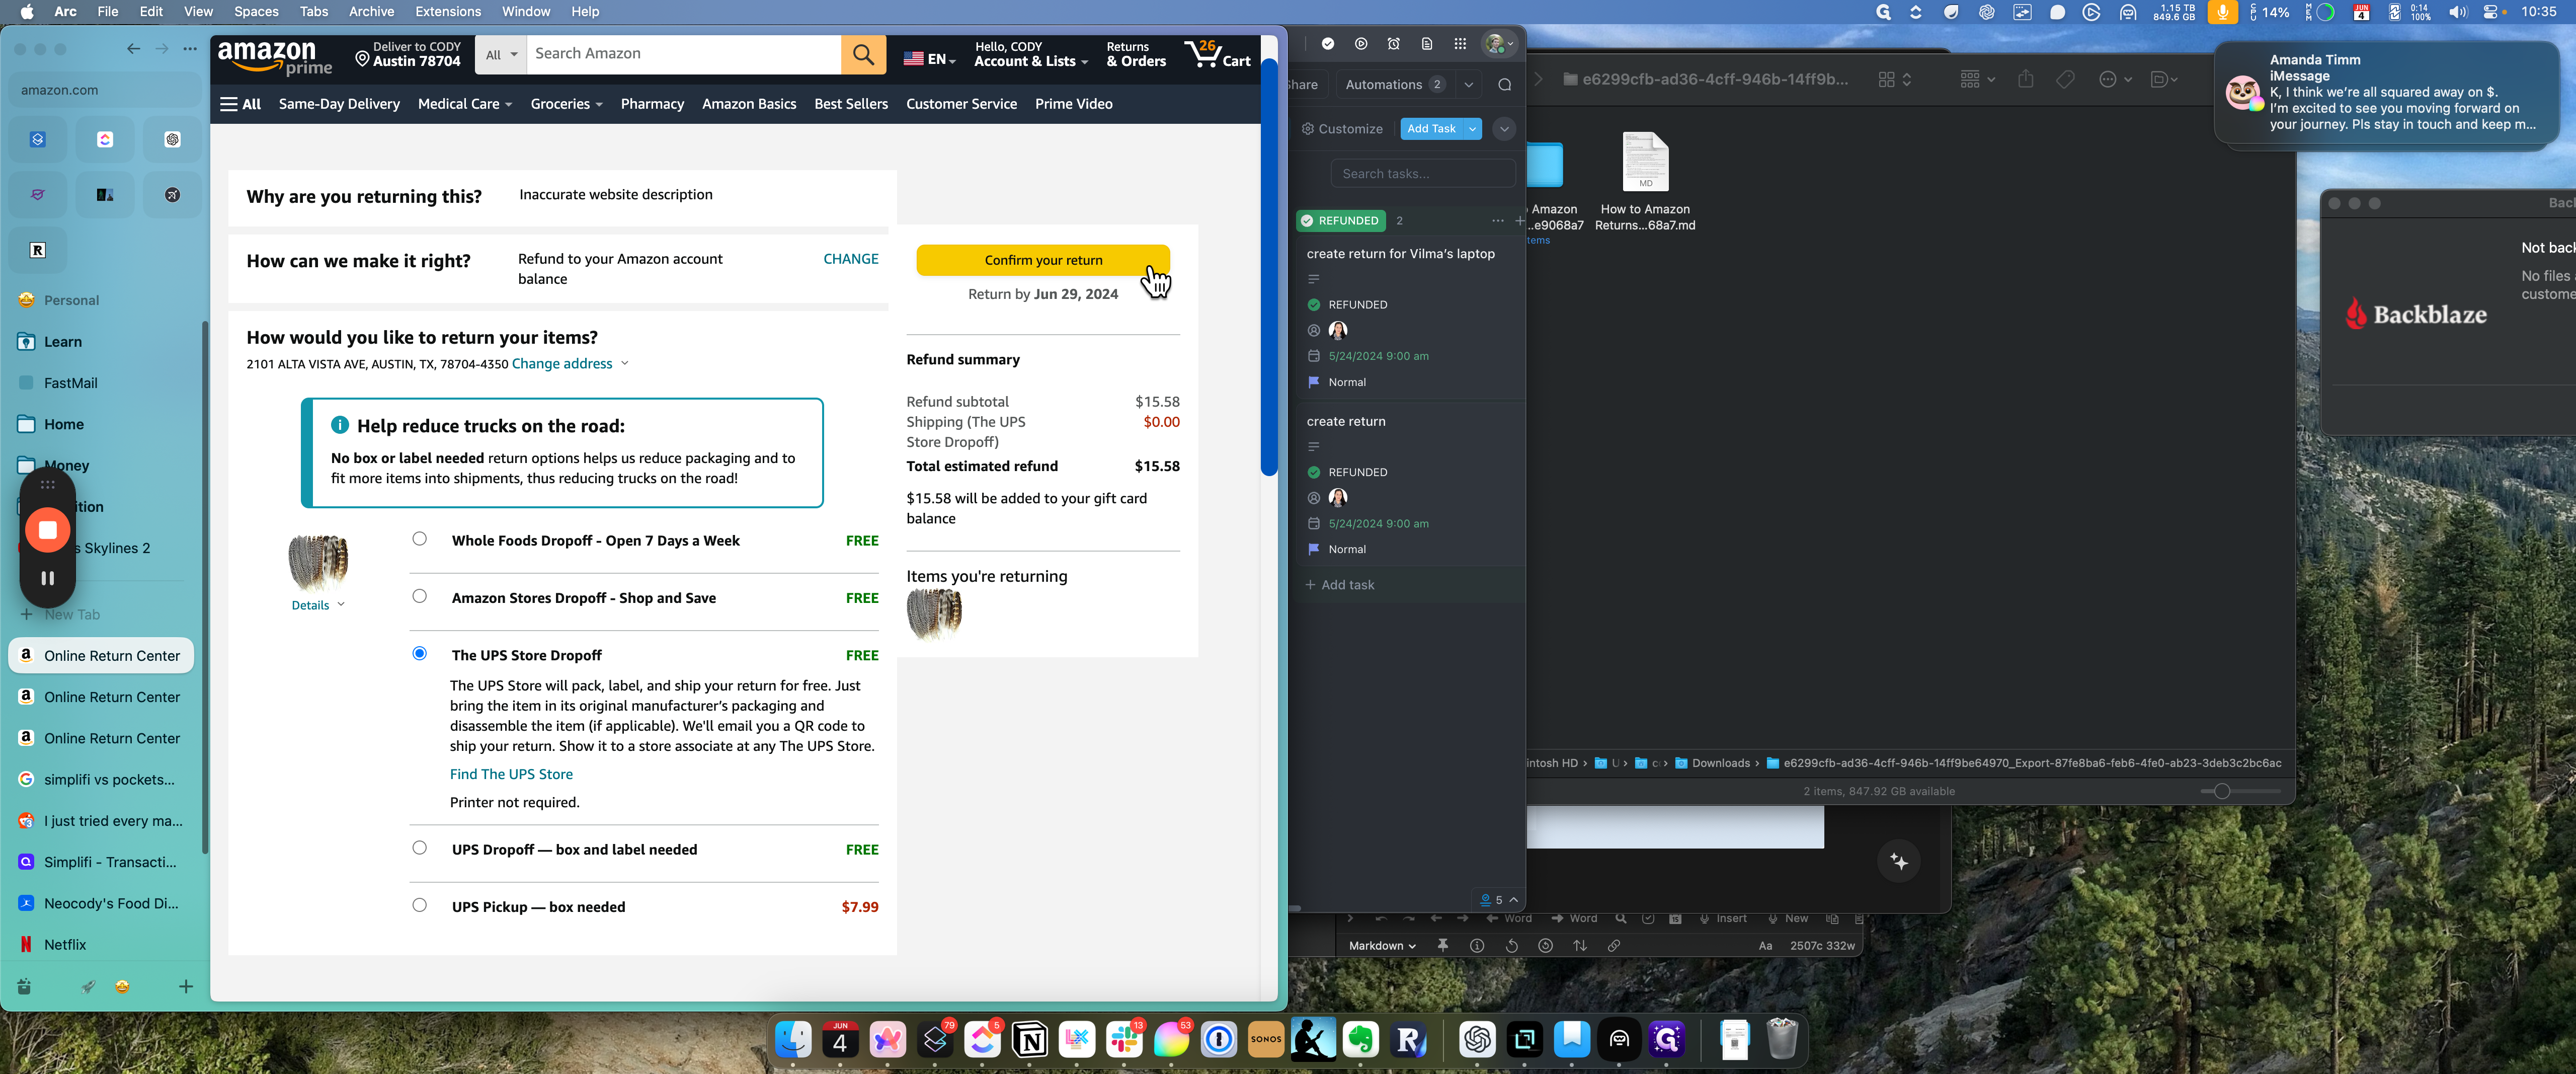Click the Search tasks field in ClickUp
The height and width of the screenshot is (1074, 2576).
(x=1423, y=174)
